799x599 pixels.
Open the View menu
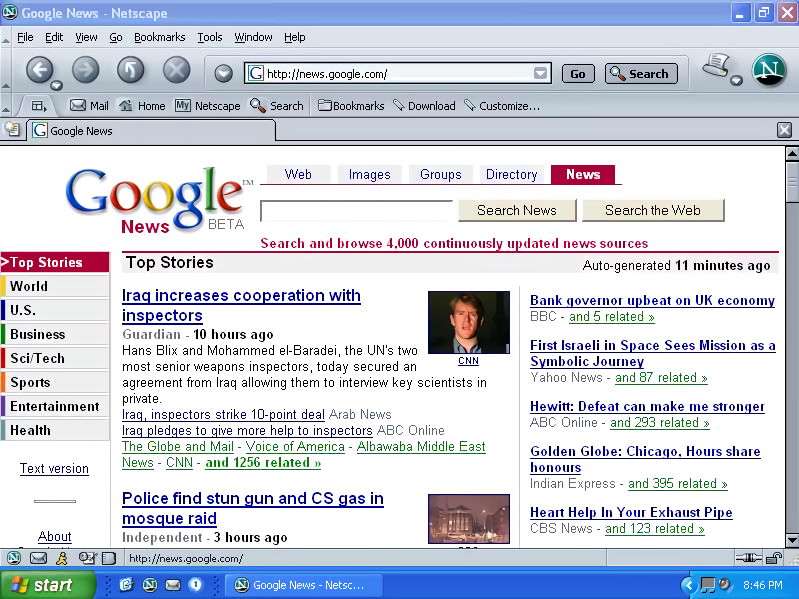[86, 37]
